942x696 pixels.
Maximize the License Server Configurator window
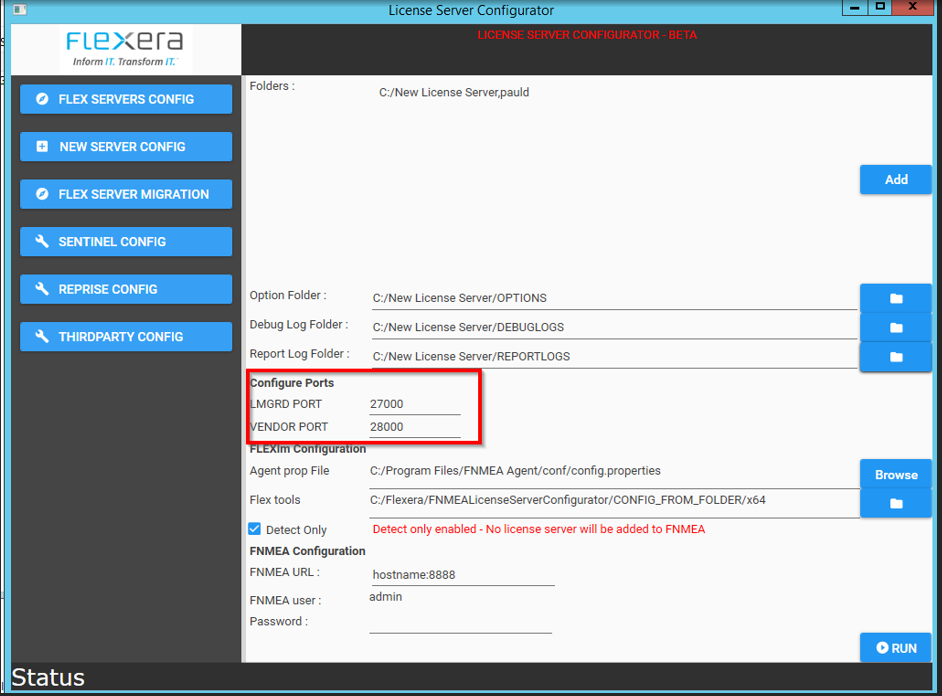[880, 7]
